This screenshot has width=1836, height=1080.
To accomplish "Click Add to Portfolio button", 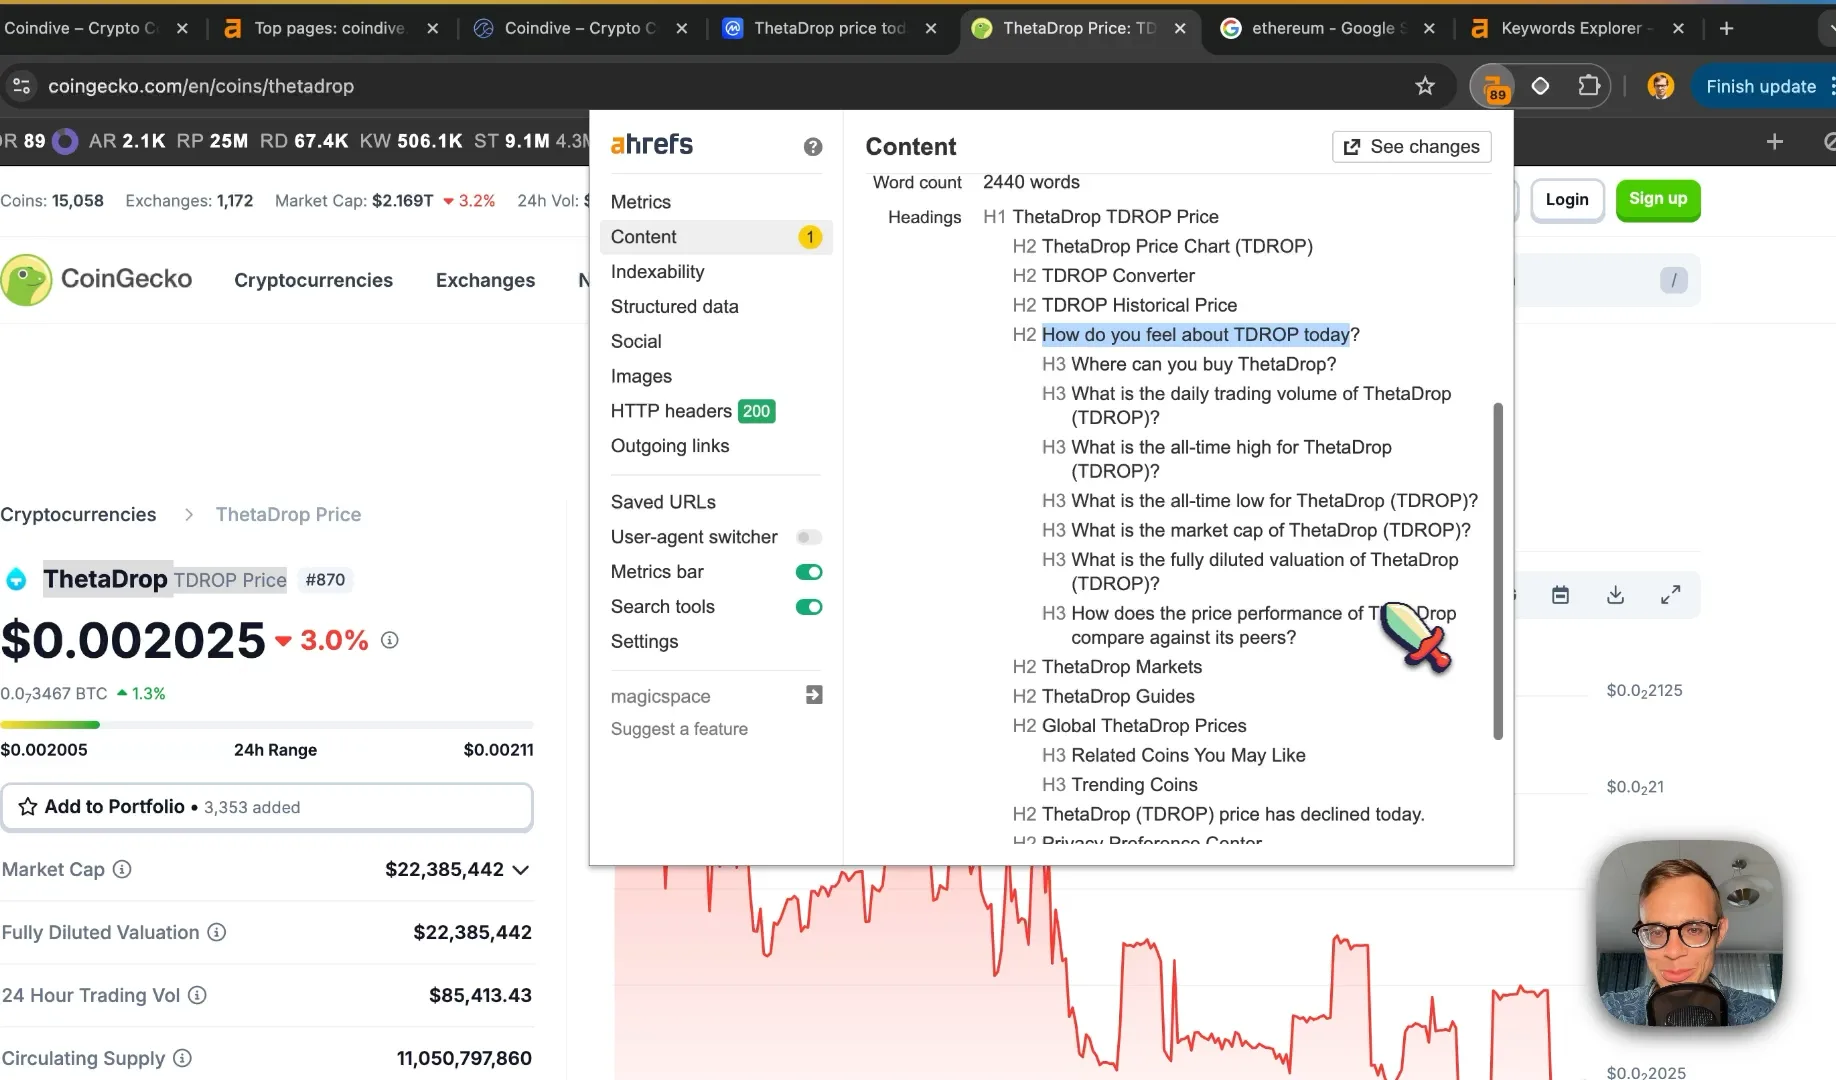I will [x=267, y=807].
